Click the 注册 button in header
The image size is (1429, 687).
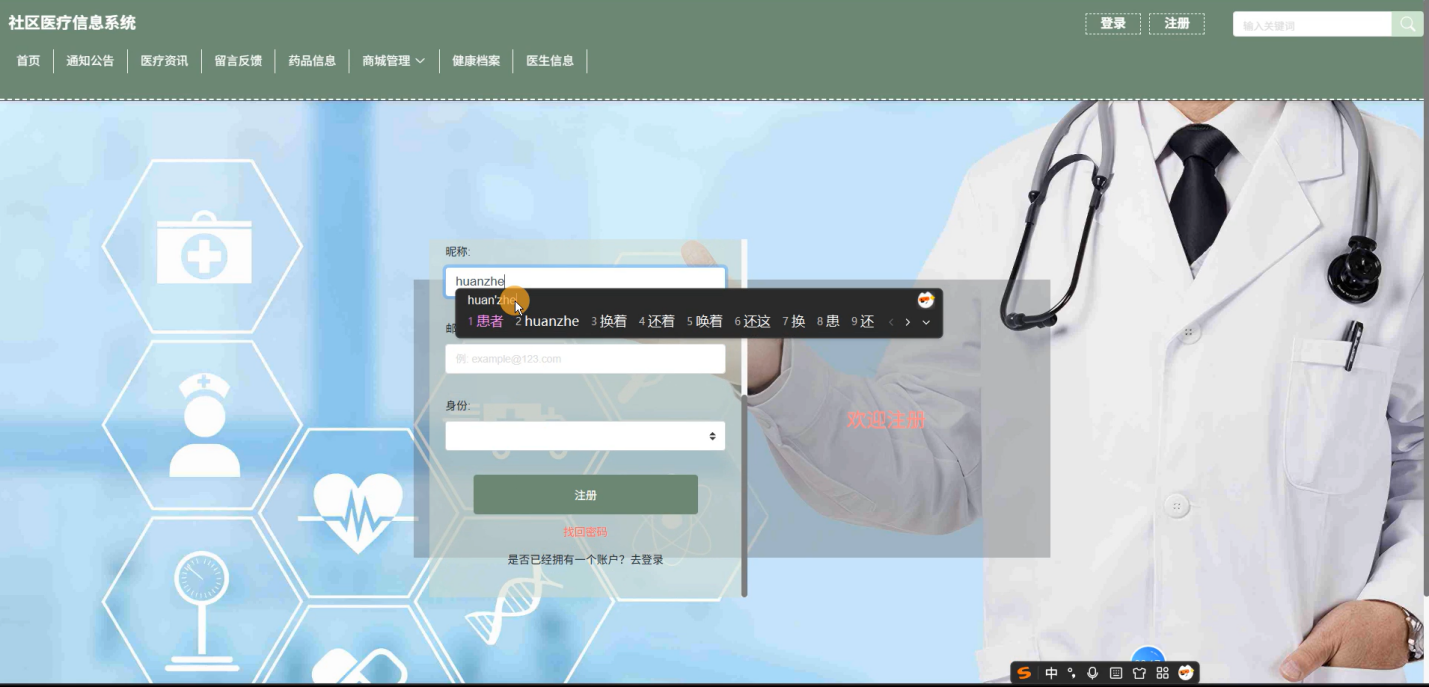click(x=1177, y=24)
